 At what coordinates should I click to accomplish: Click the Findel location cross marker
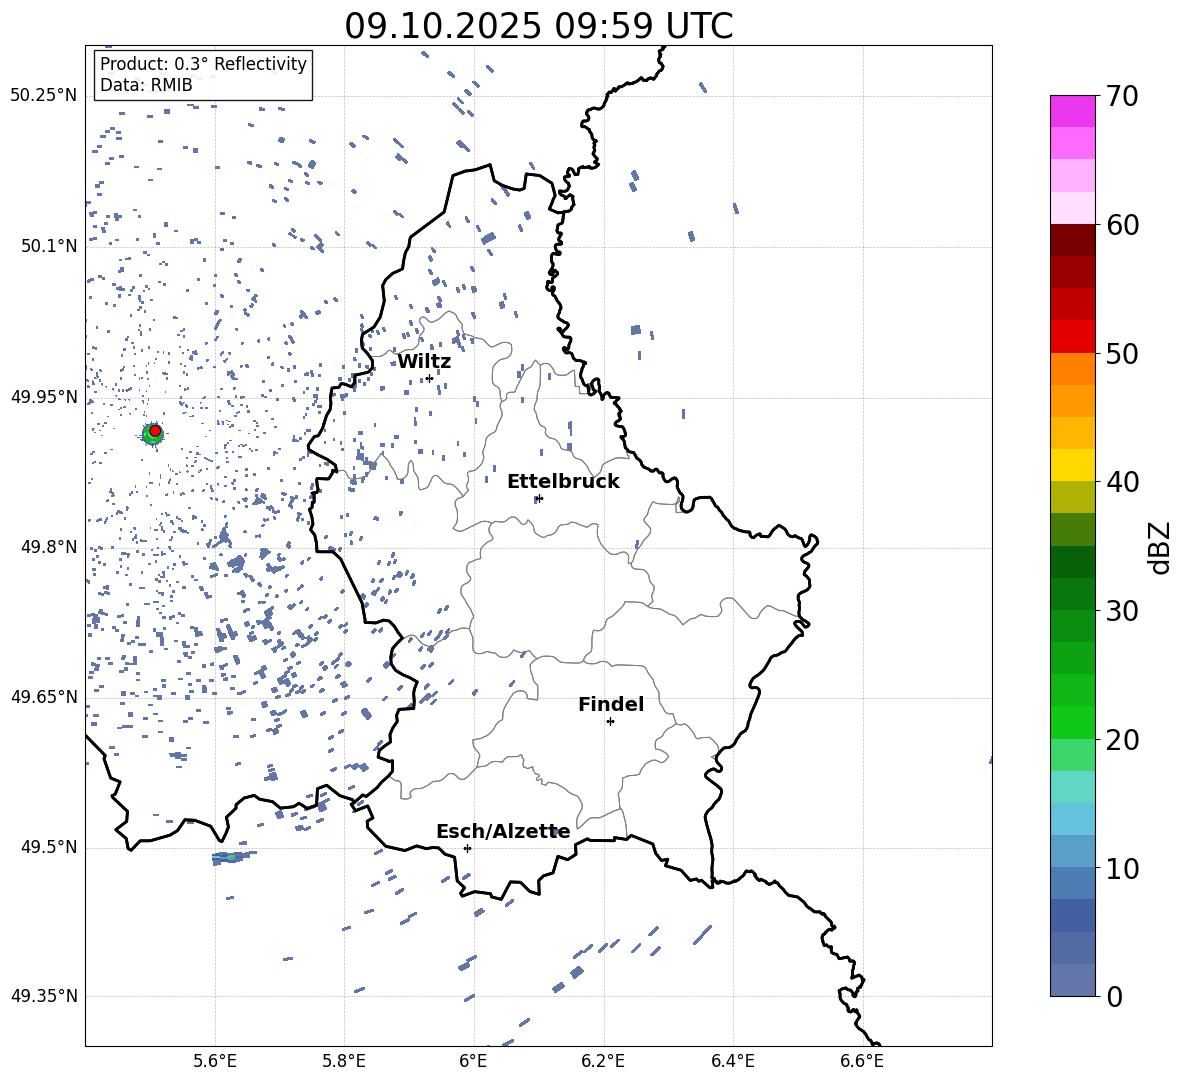(x=610, y=722)
